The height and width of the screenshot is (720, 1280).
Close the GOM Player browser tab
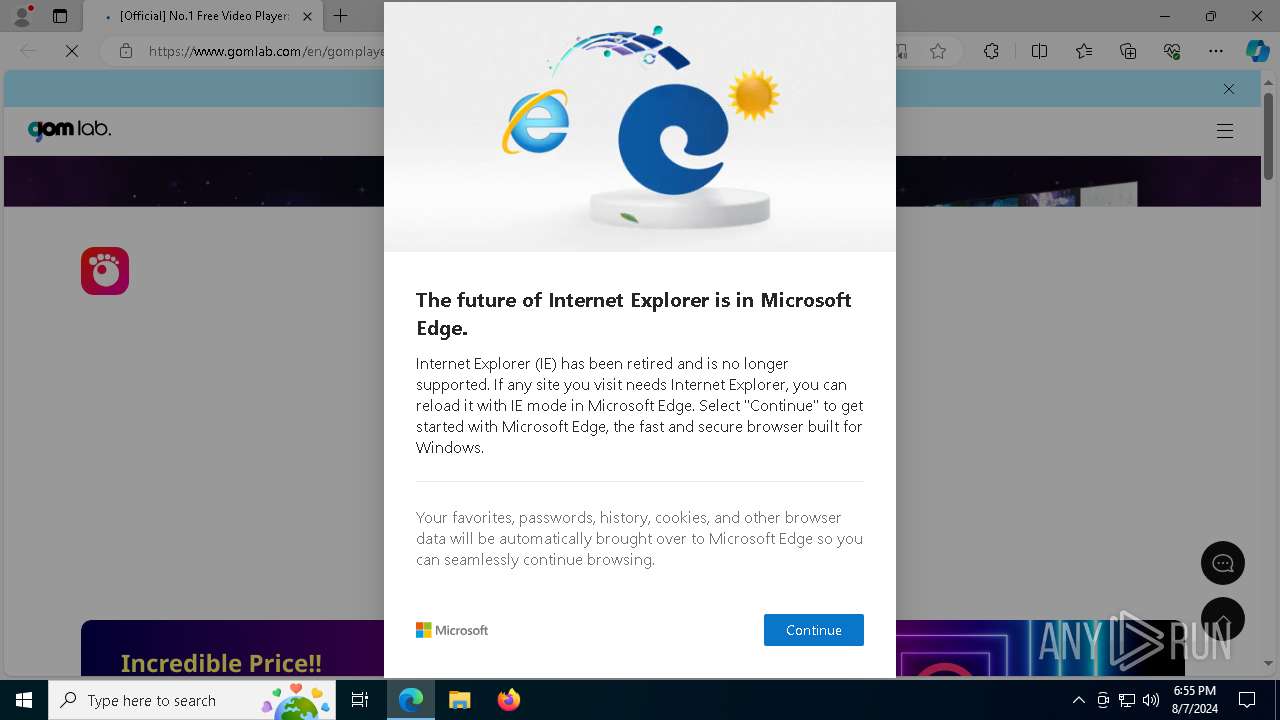point(307,16)
